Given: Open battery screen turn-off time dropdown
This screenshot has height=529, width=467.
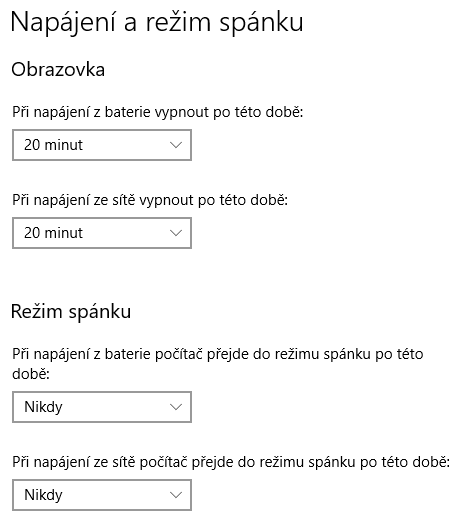Looking at the screenshot, I should click(102, 145).
